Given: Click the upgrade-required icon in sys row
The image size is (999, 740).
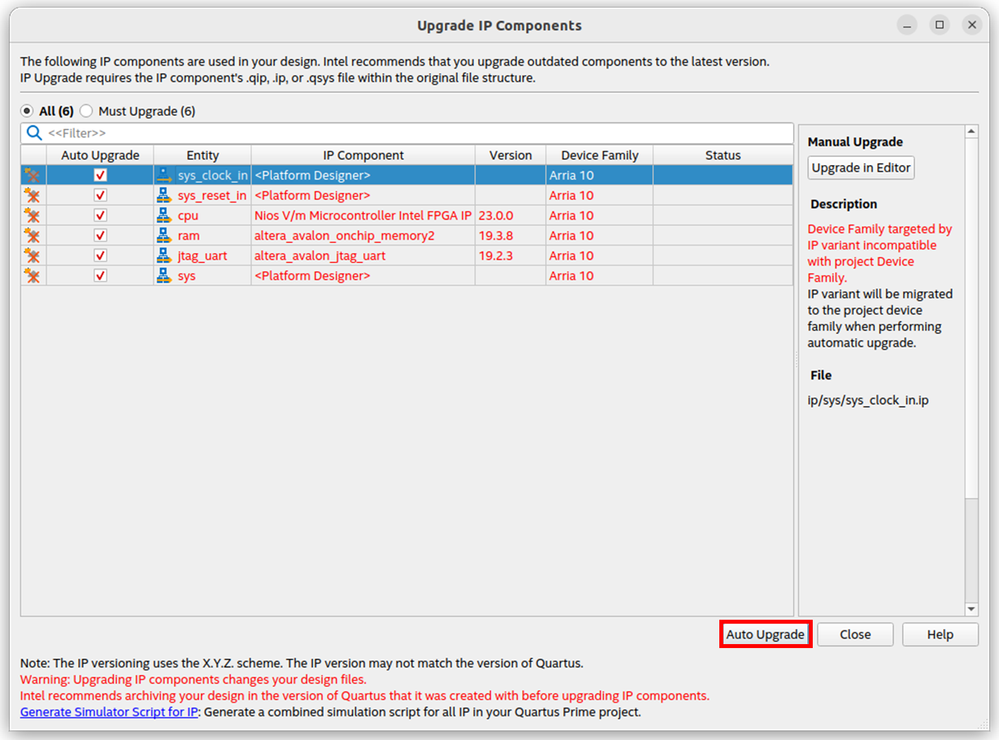Looking at the screenshot, I should pyautogui.click(x=32, y=276).
